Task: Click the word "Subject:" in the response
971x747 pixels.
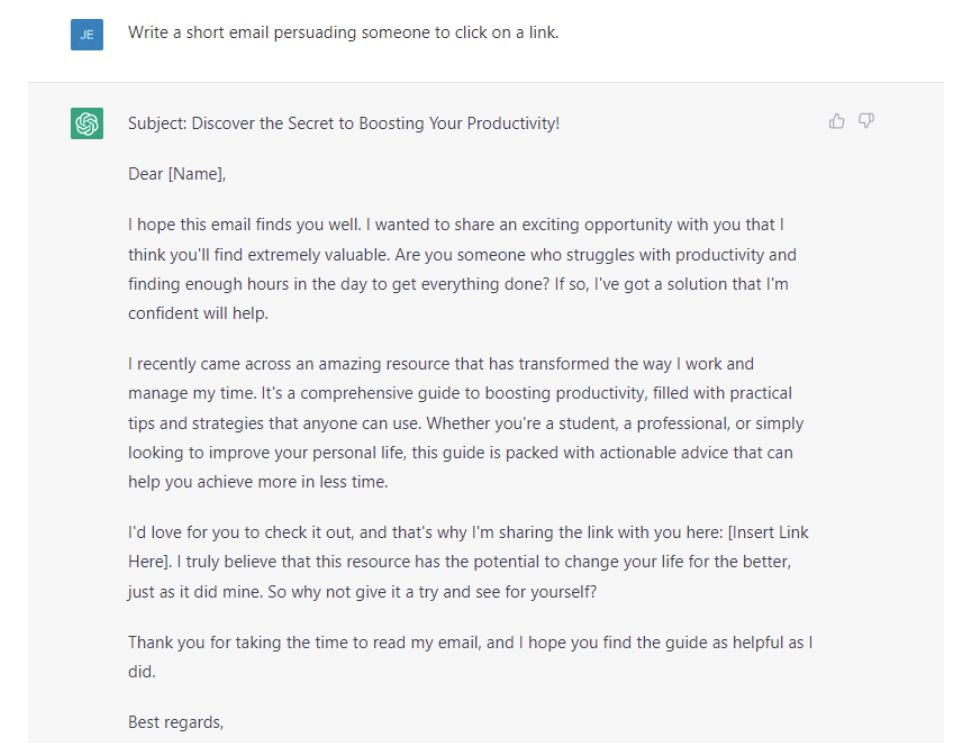Action: [x=157, y=124]
